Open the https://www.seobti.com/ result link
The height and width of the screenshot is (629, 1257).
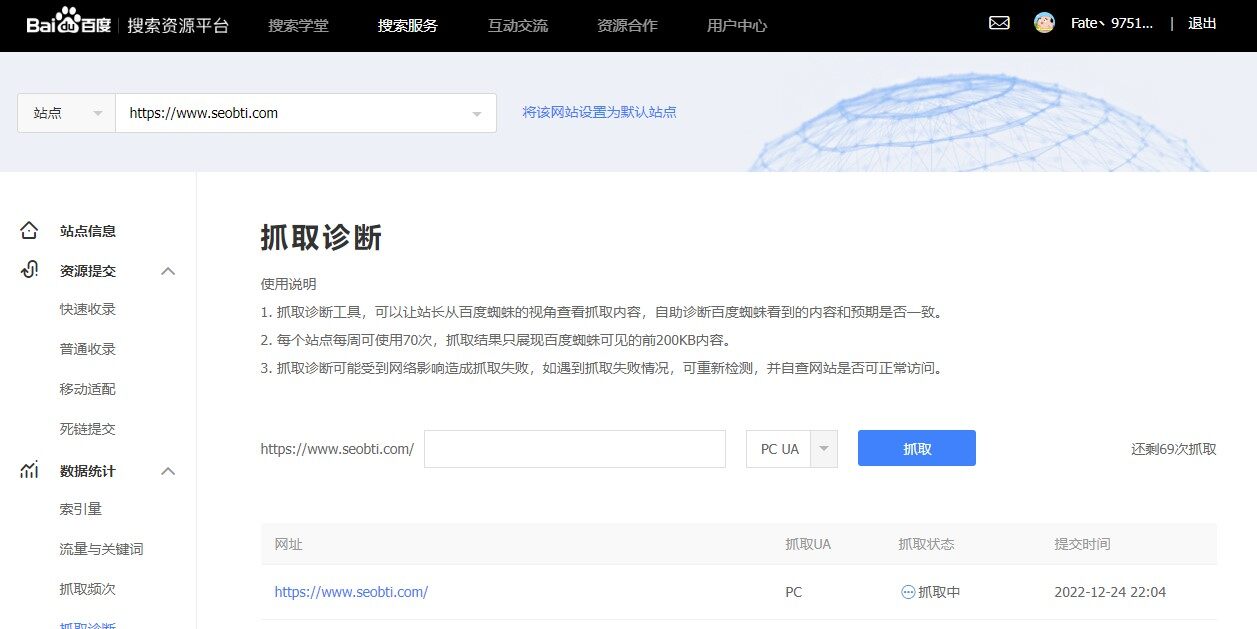click(x=352, y=591)
